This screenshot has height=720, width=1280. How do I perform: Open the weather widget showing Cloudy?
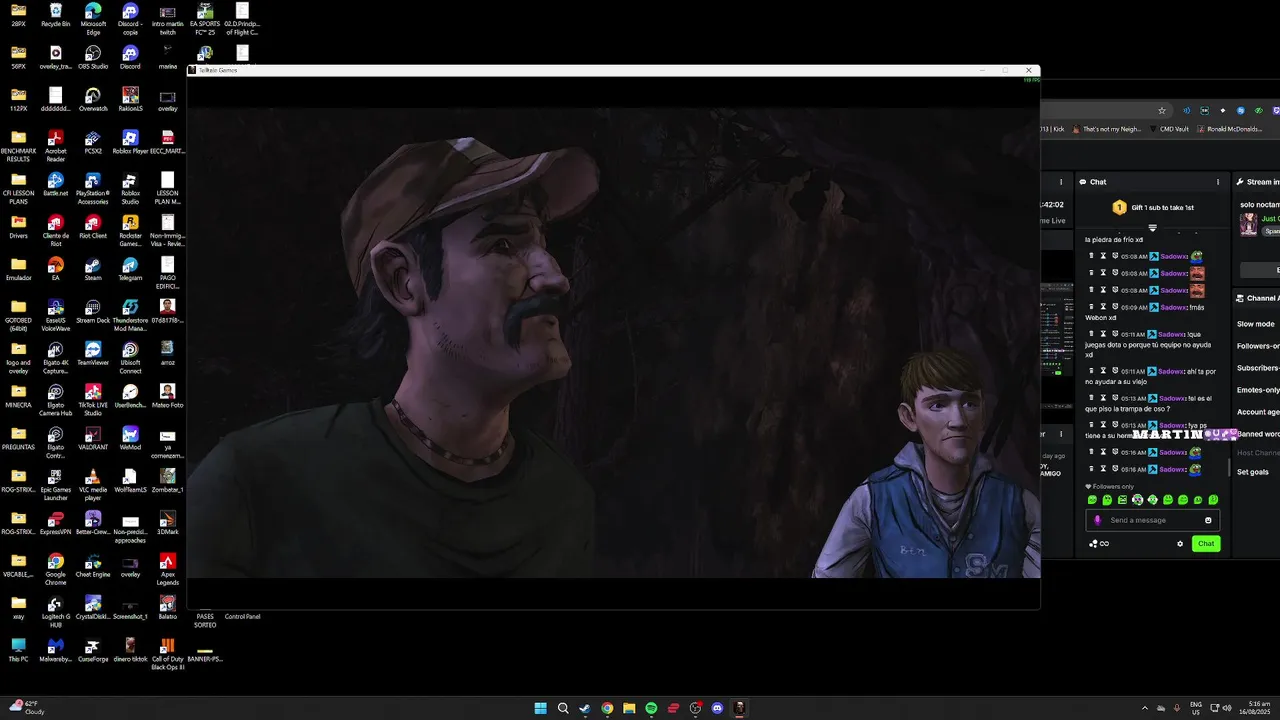25,708
